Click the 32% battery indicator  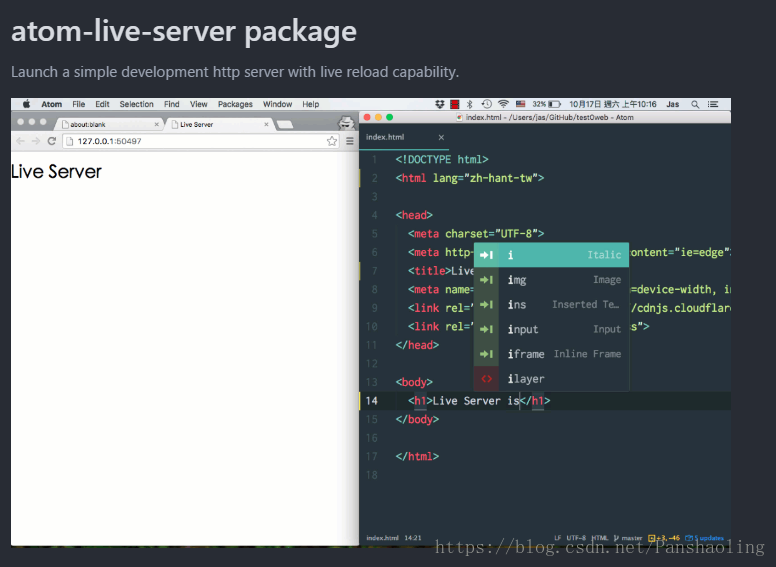(546, 104)
